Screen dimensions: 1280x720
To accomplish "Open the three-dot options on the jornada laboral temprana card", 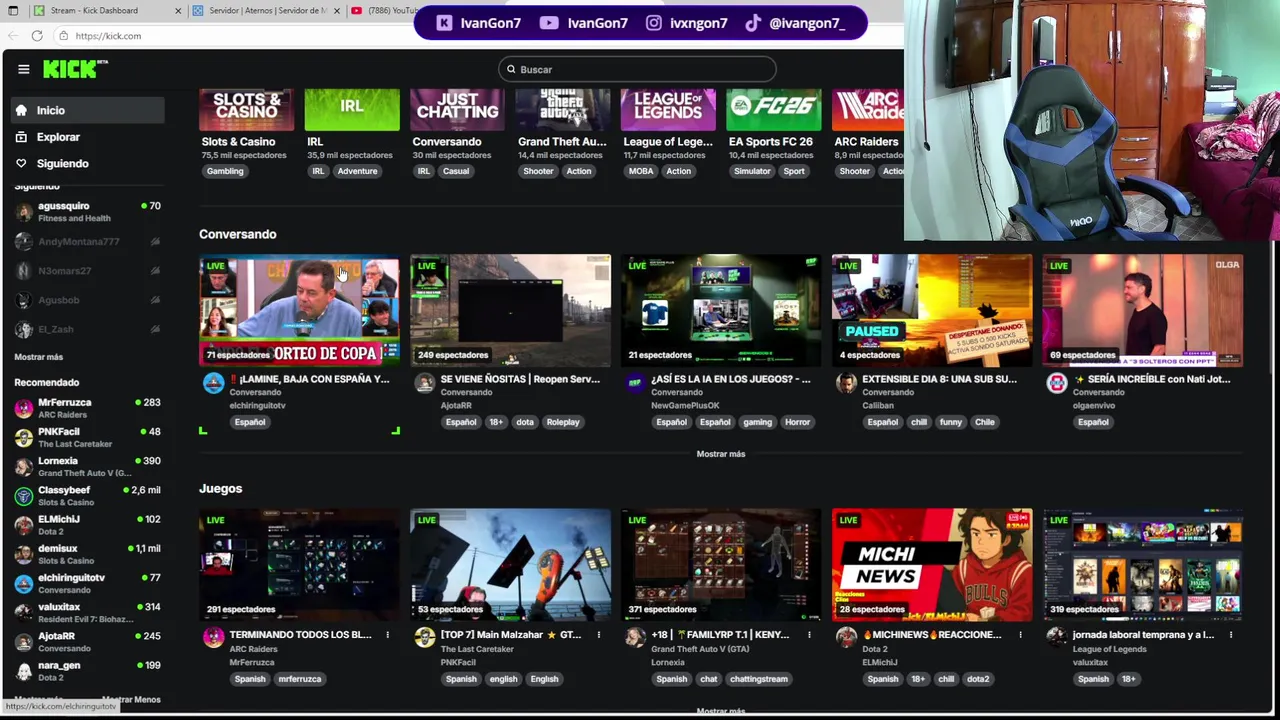I will tap(1231, 635).
